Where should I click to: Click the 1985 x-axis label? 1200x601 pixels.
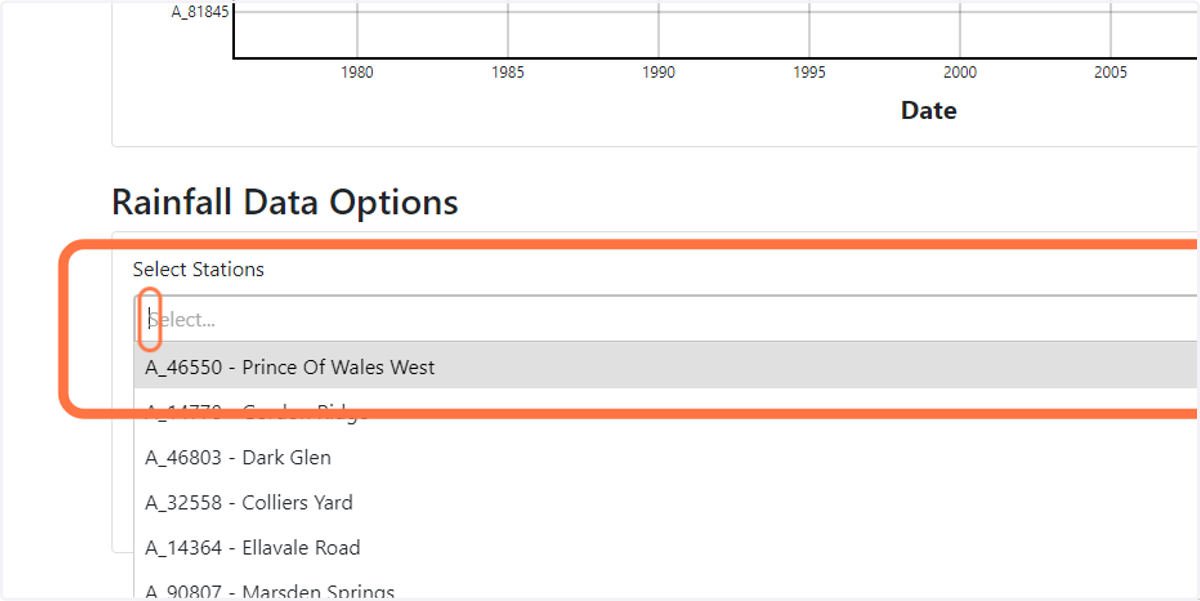[508, 72]
